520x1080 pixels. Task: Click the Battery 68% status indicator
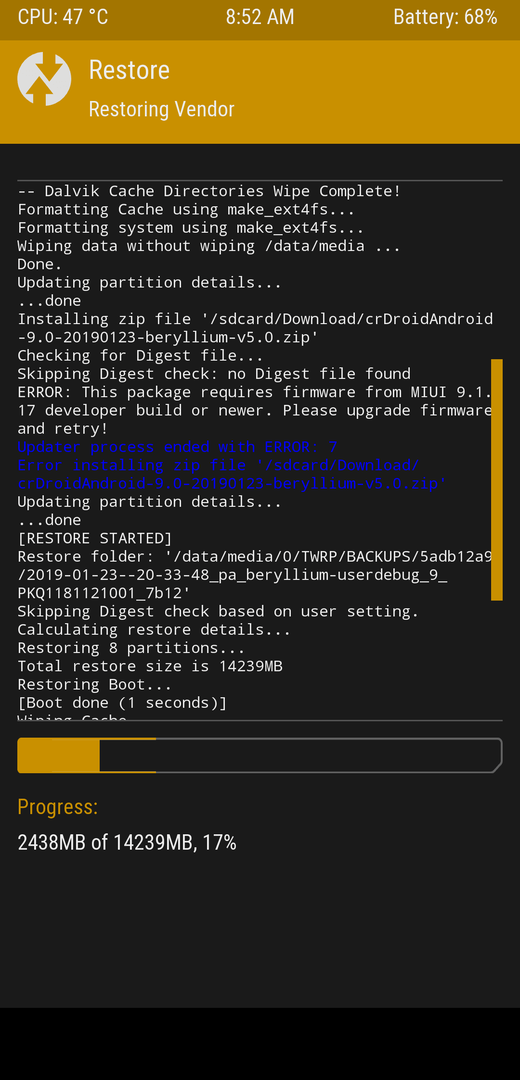[x=445, y=17]
